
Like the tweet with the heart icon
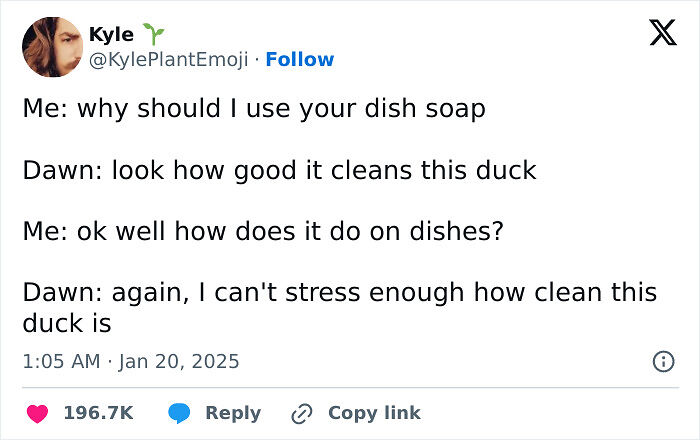coord(36,413)
